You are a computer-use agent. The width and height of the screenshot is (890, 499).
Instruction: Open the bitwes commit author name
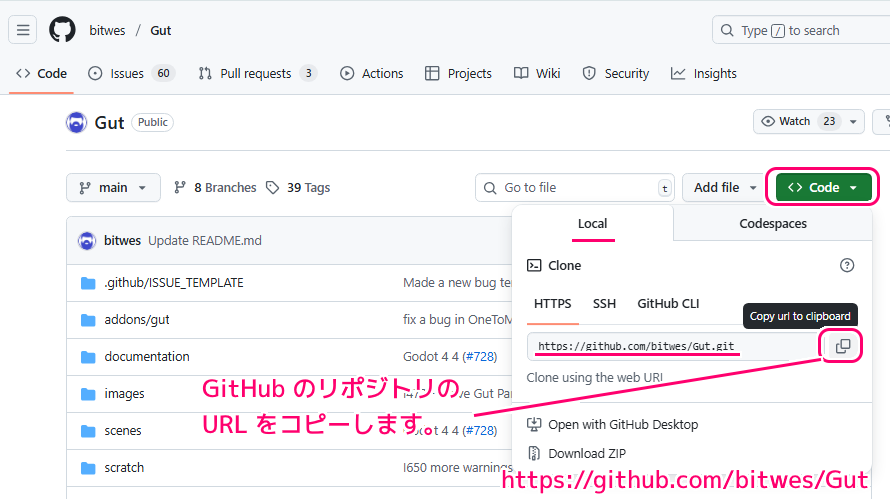[x=122, y=241]
